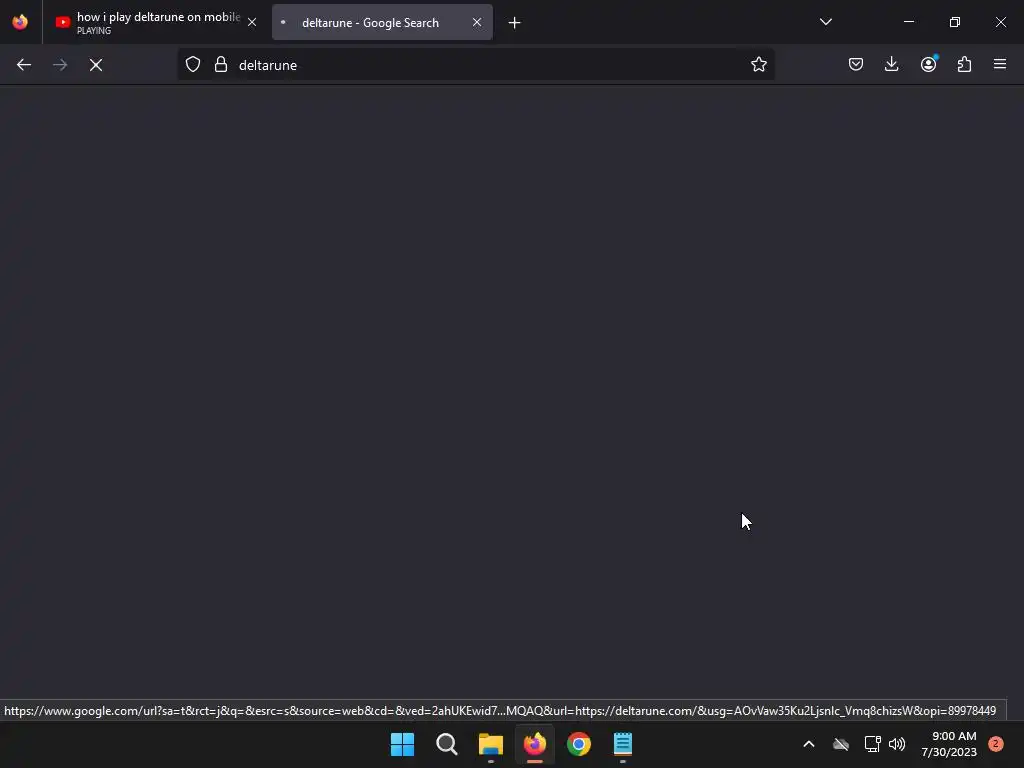Screen dimensions: 1024x768
Task: Close the YouTube tab
Action: point(252,22)
